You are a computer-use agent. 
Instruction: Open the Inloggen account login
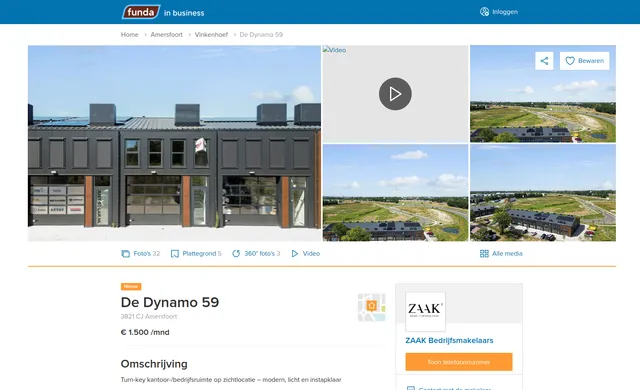(499, 12)
